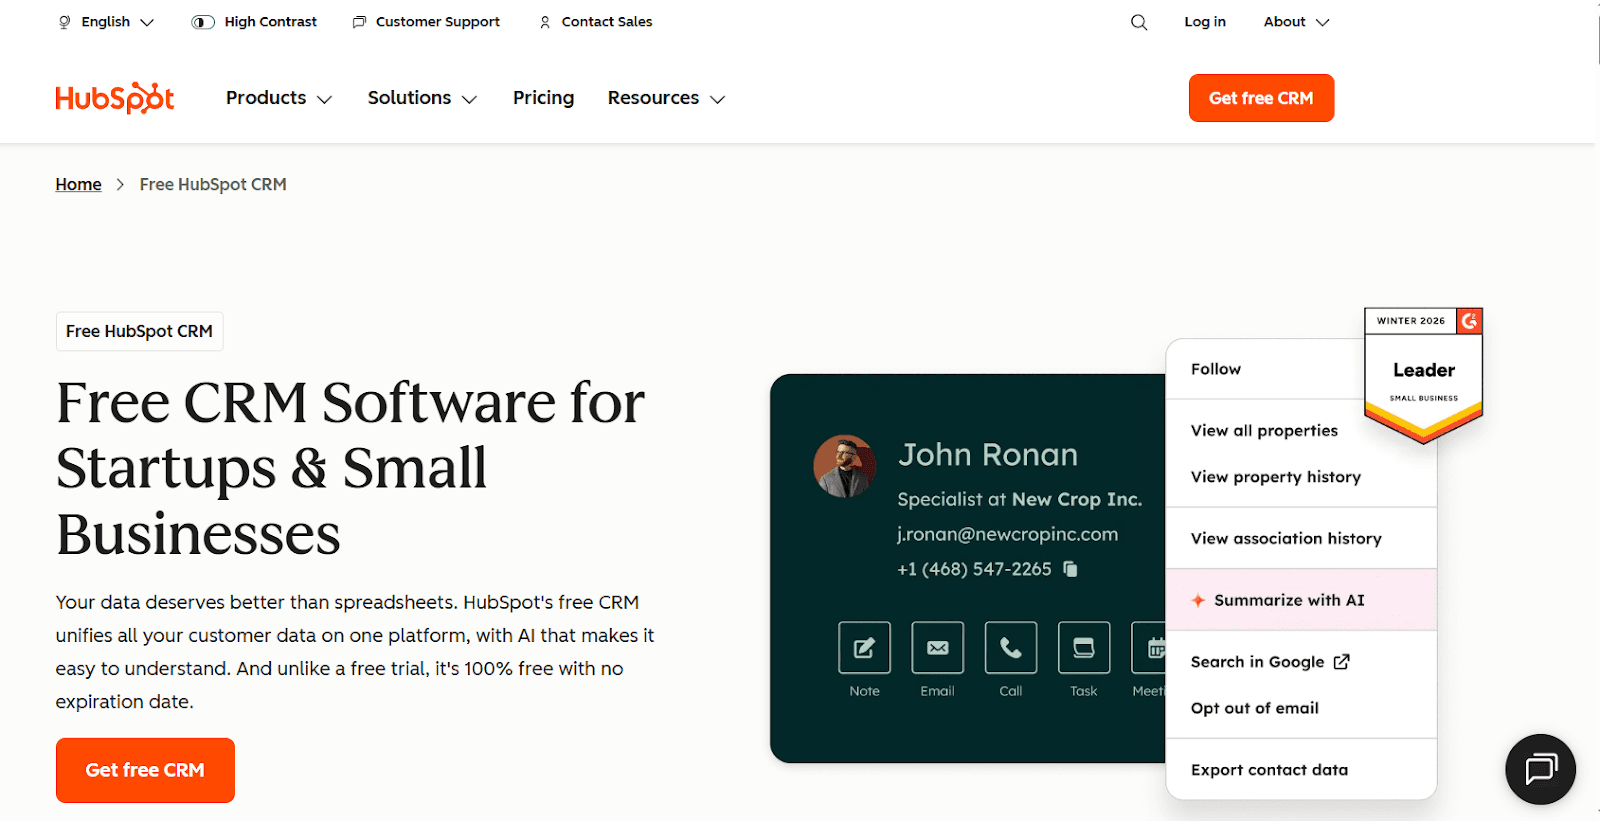
Task: Click the Free HubSpot CRM tag label
Action: 139,331
